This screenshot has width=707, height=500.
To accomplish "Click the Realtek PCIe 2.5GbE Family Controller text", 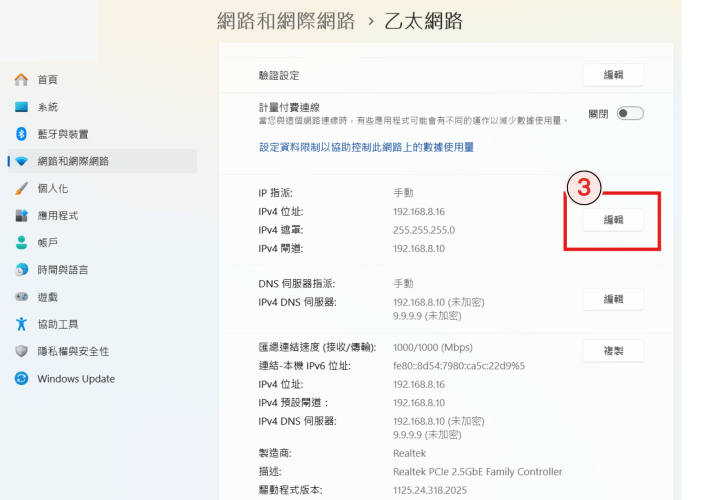I will (x=477, y=472).
